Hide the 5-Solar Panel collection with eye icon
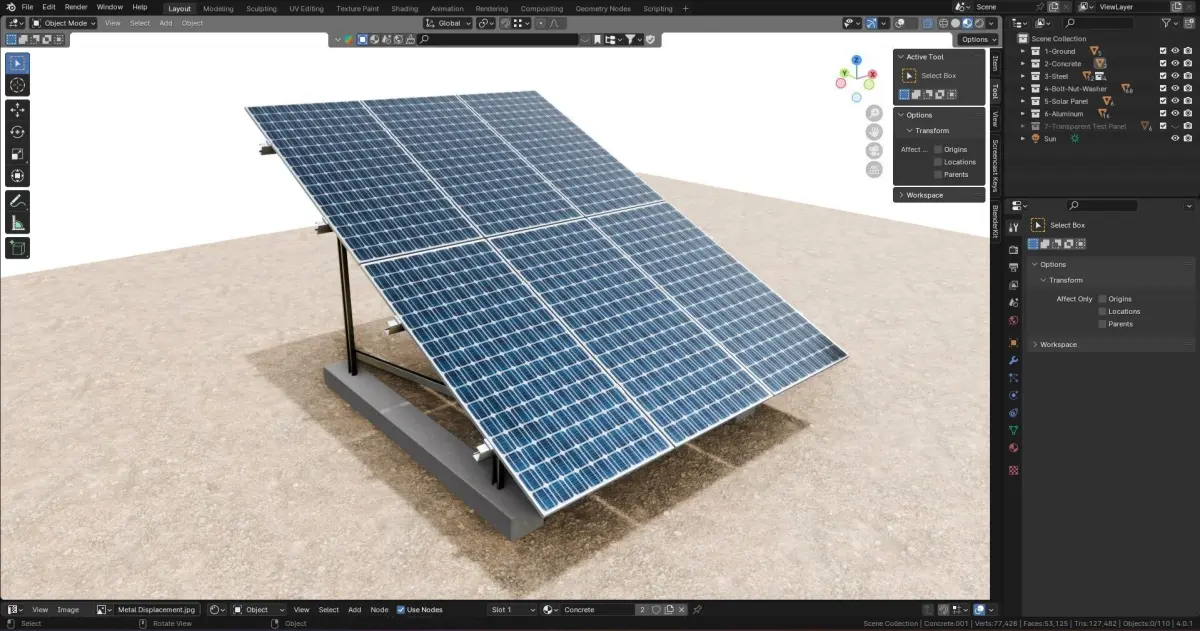The width and height of the screenshot is (1200, 631). click(x=1175, y=101)
